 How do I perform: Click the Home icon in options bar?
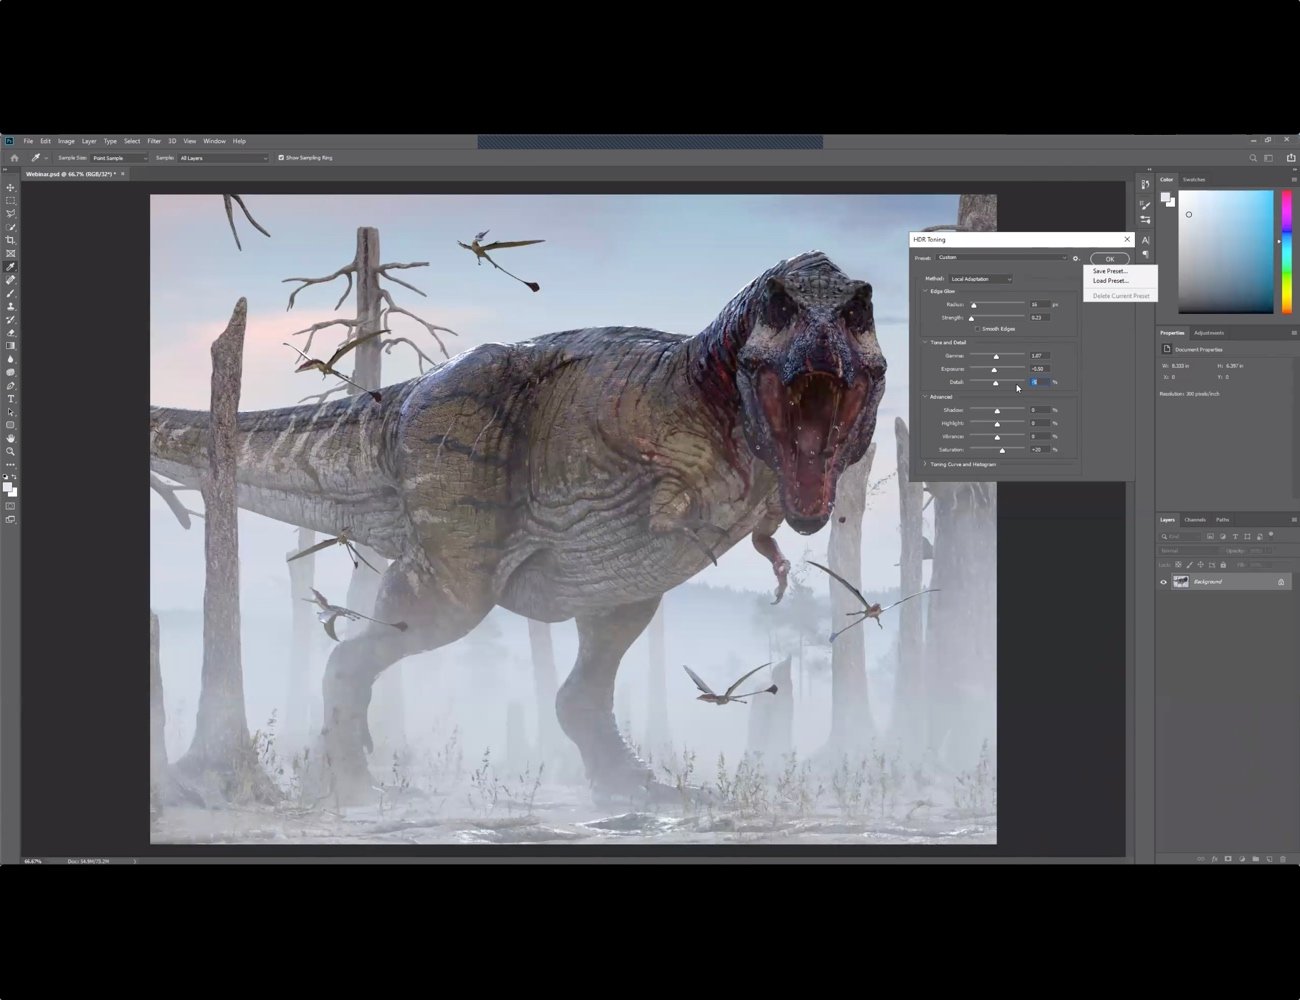click(x=14, y=158)
